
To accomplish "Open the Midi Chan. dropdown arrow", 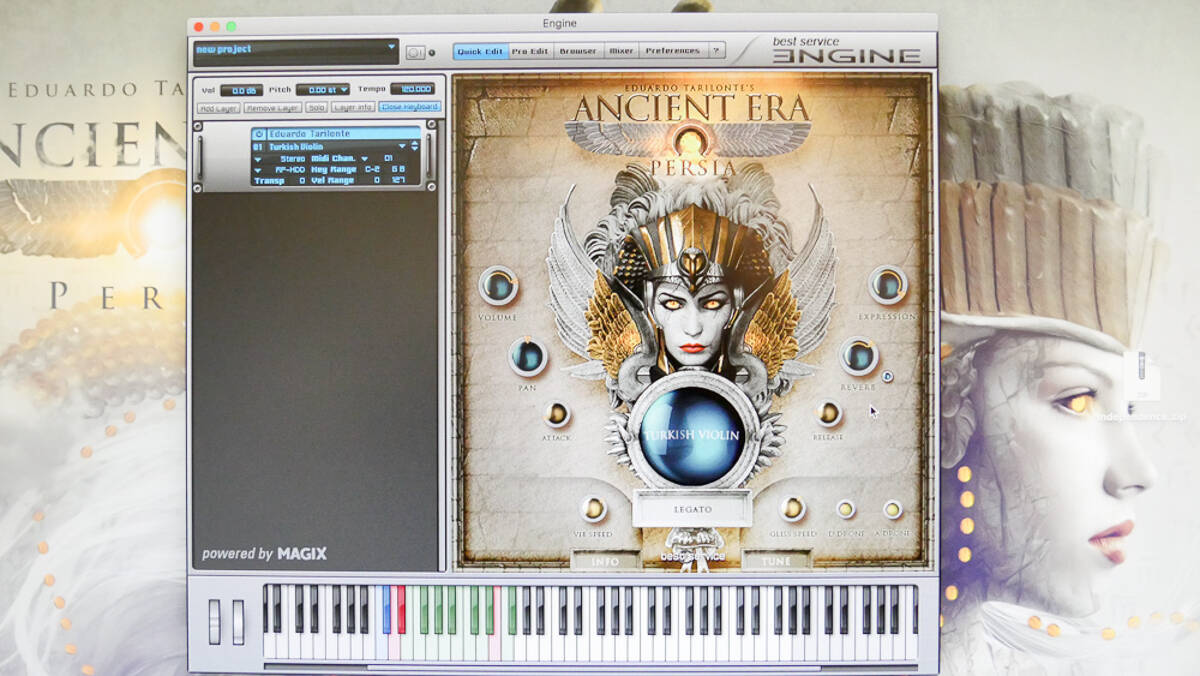I will point(364,158).
